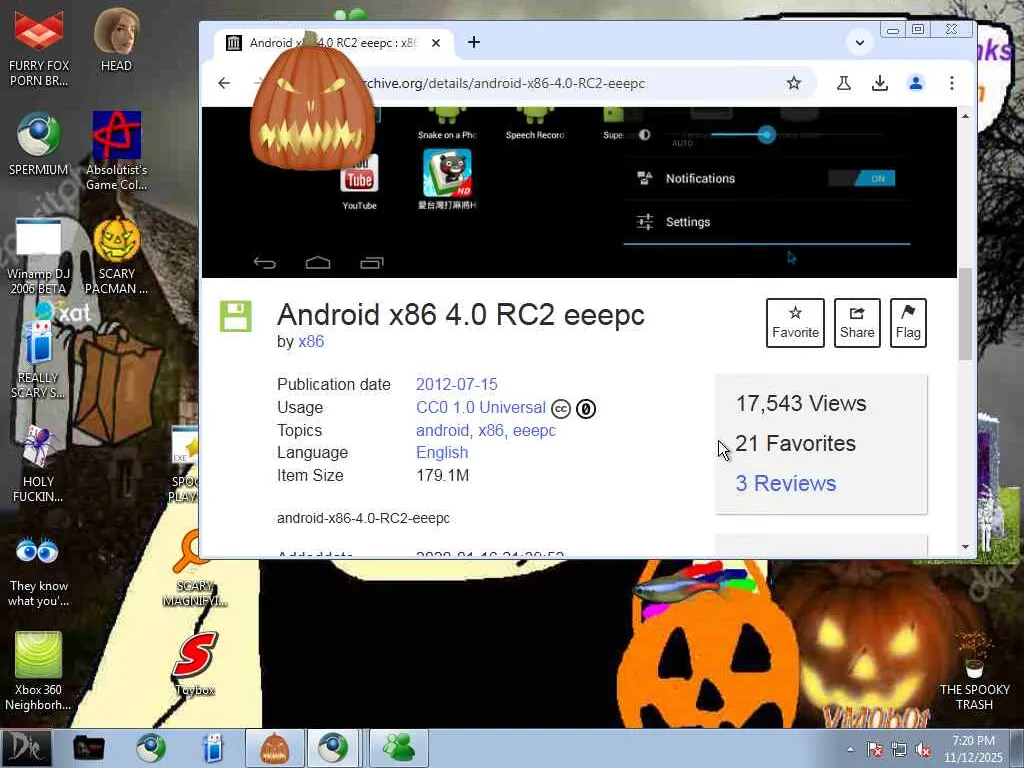This screenshot has height=768, width=1024.
Task: Click the Share button
Action: pos(857,323)
